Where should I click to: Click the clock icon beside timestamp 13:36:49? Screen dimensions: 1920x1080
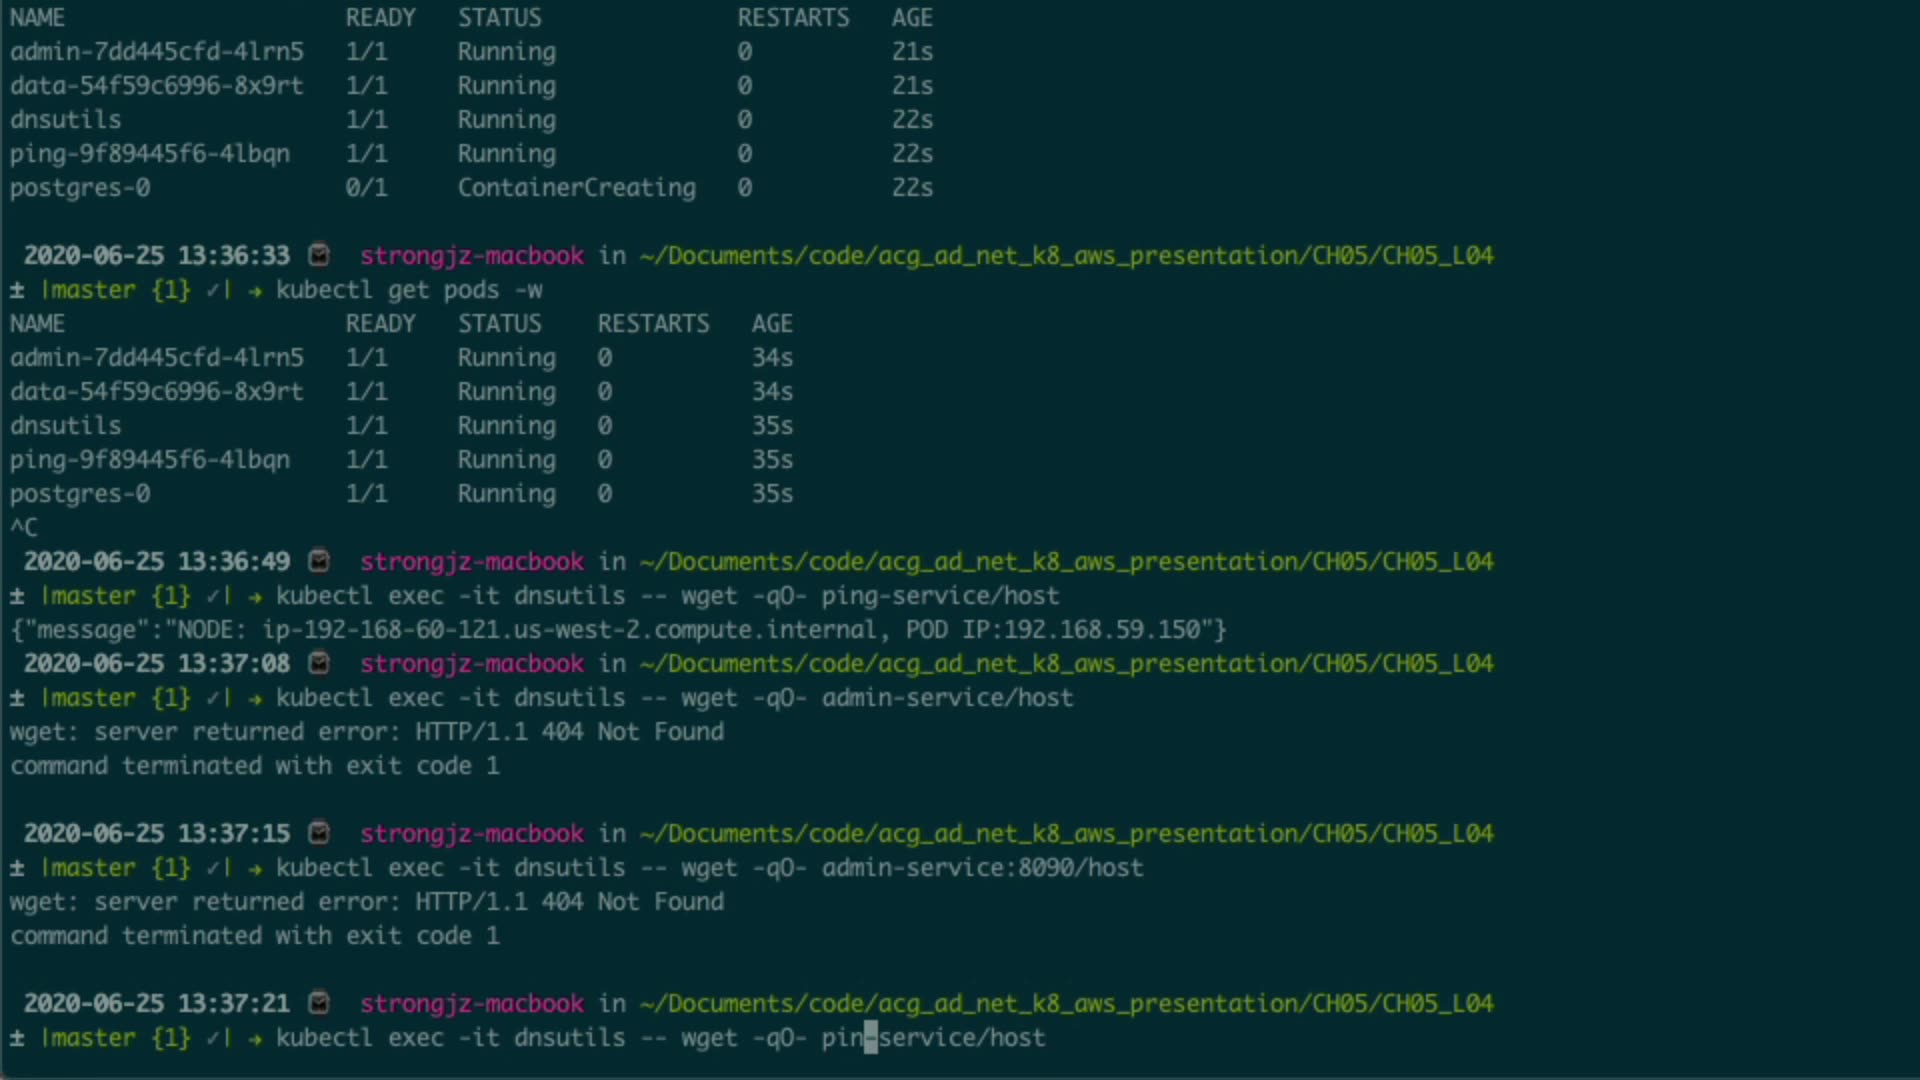pyautogui.click(x=319, y=561)
